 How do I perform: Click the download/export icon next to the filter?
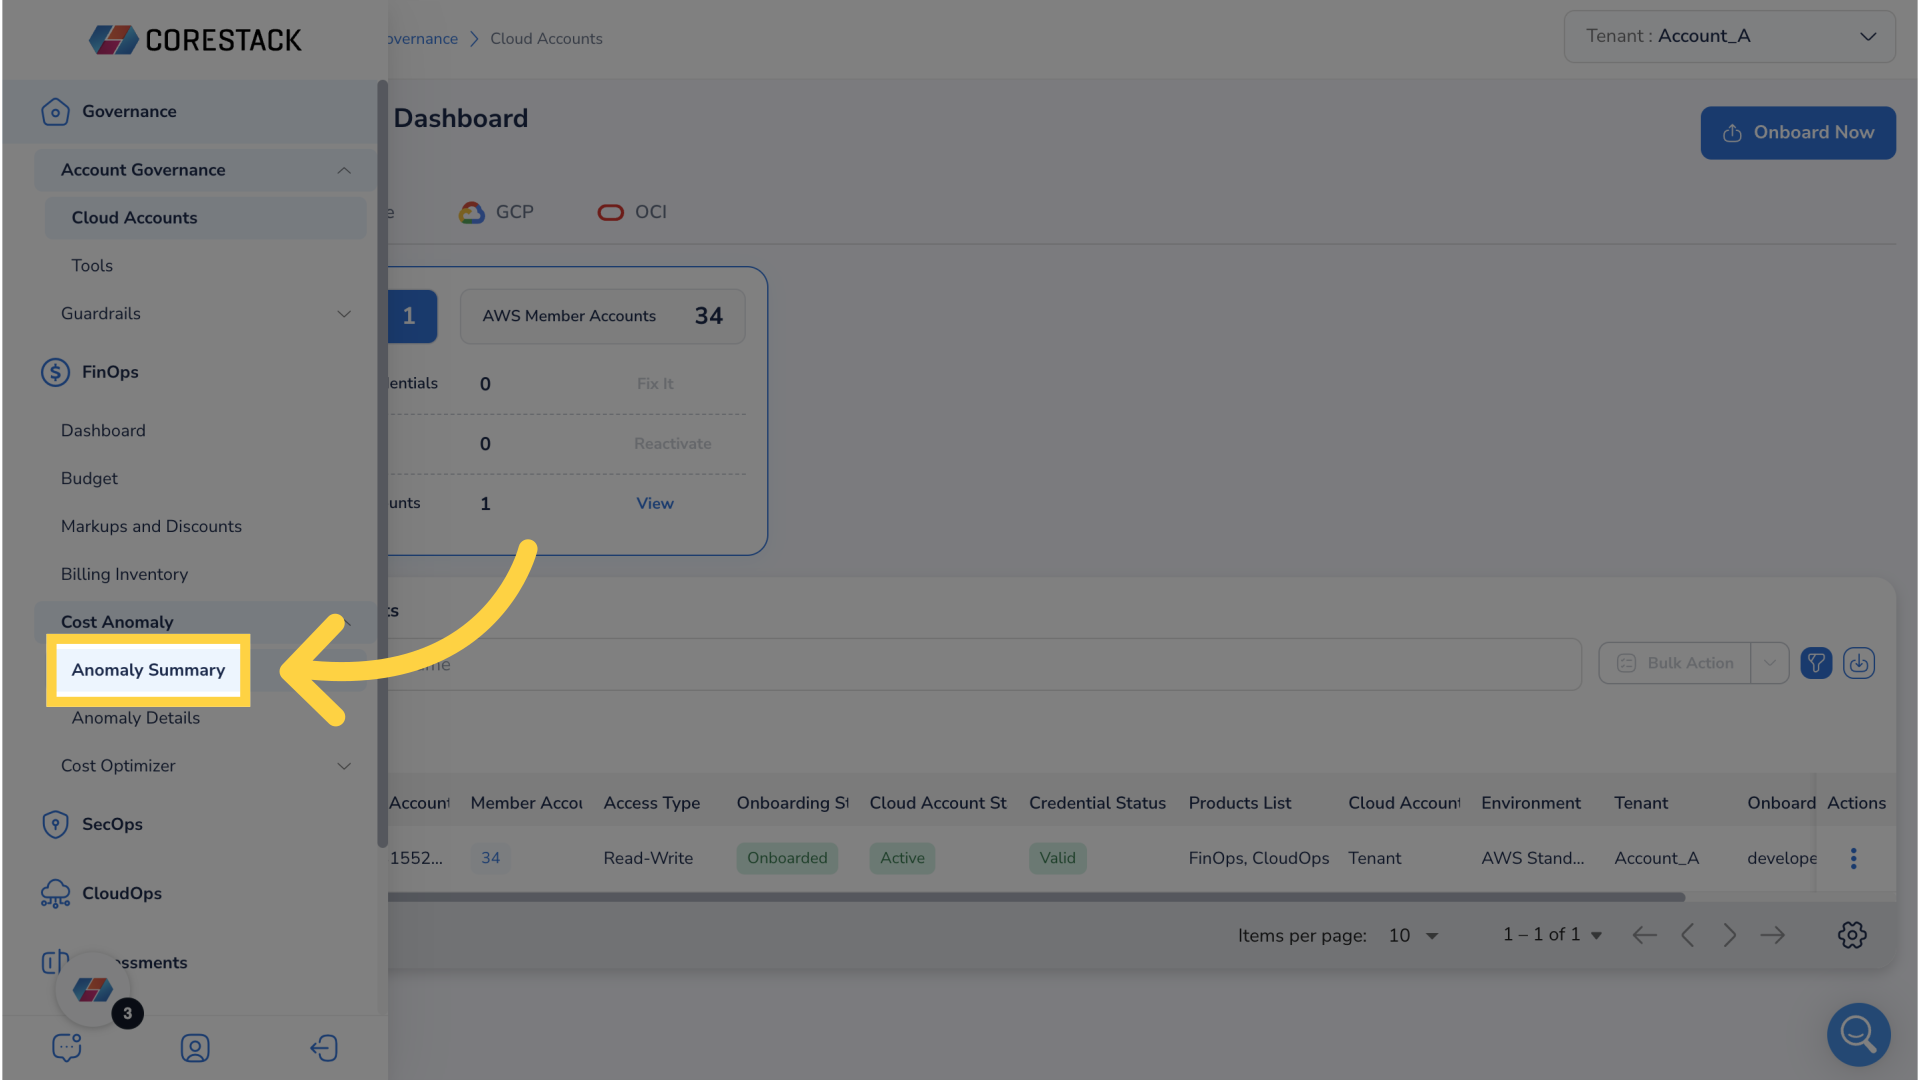pos(1859,663)
